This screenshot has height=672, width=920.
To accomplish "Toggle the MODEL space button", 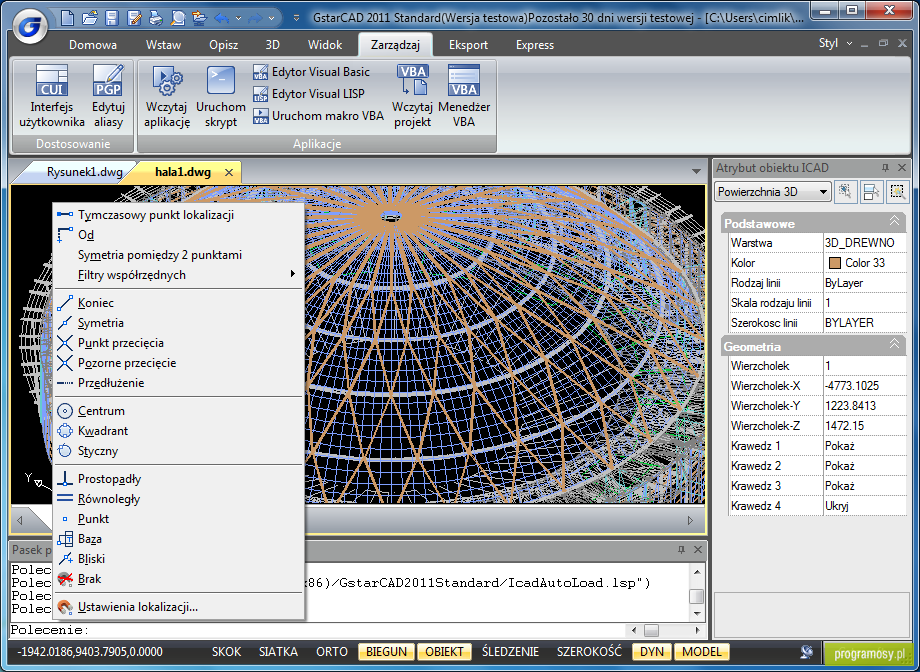I will (702, 652).
